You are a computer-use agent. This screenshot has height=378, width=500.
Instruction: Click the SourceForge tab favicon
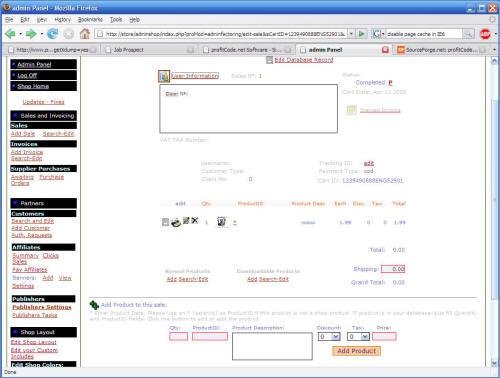click(400, 50)
